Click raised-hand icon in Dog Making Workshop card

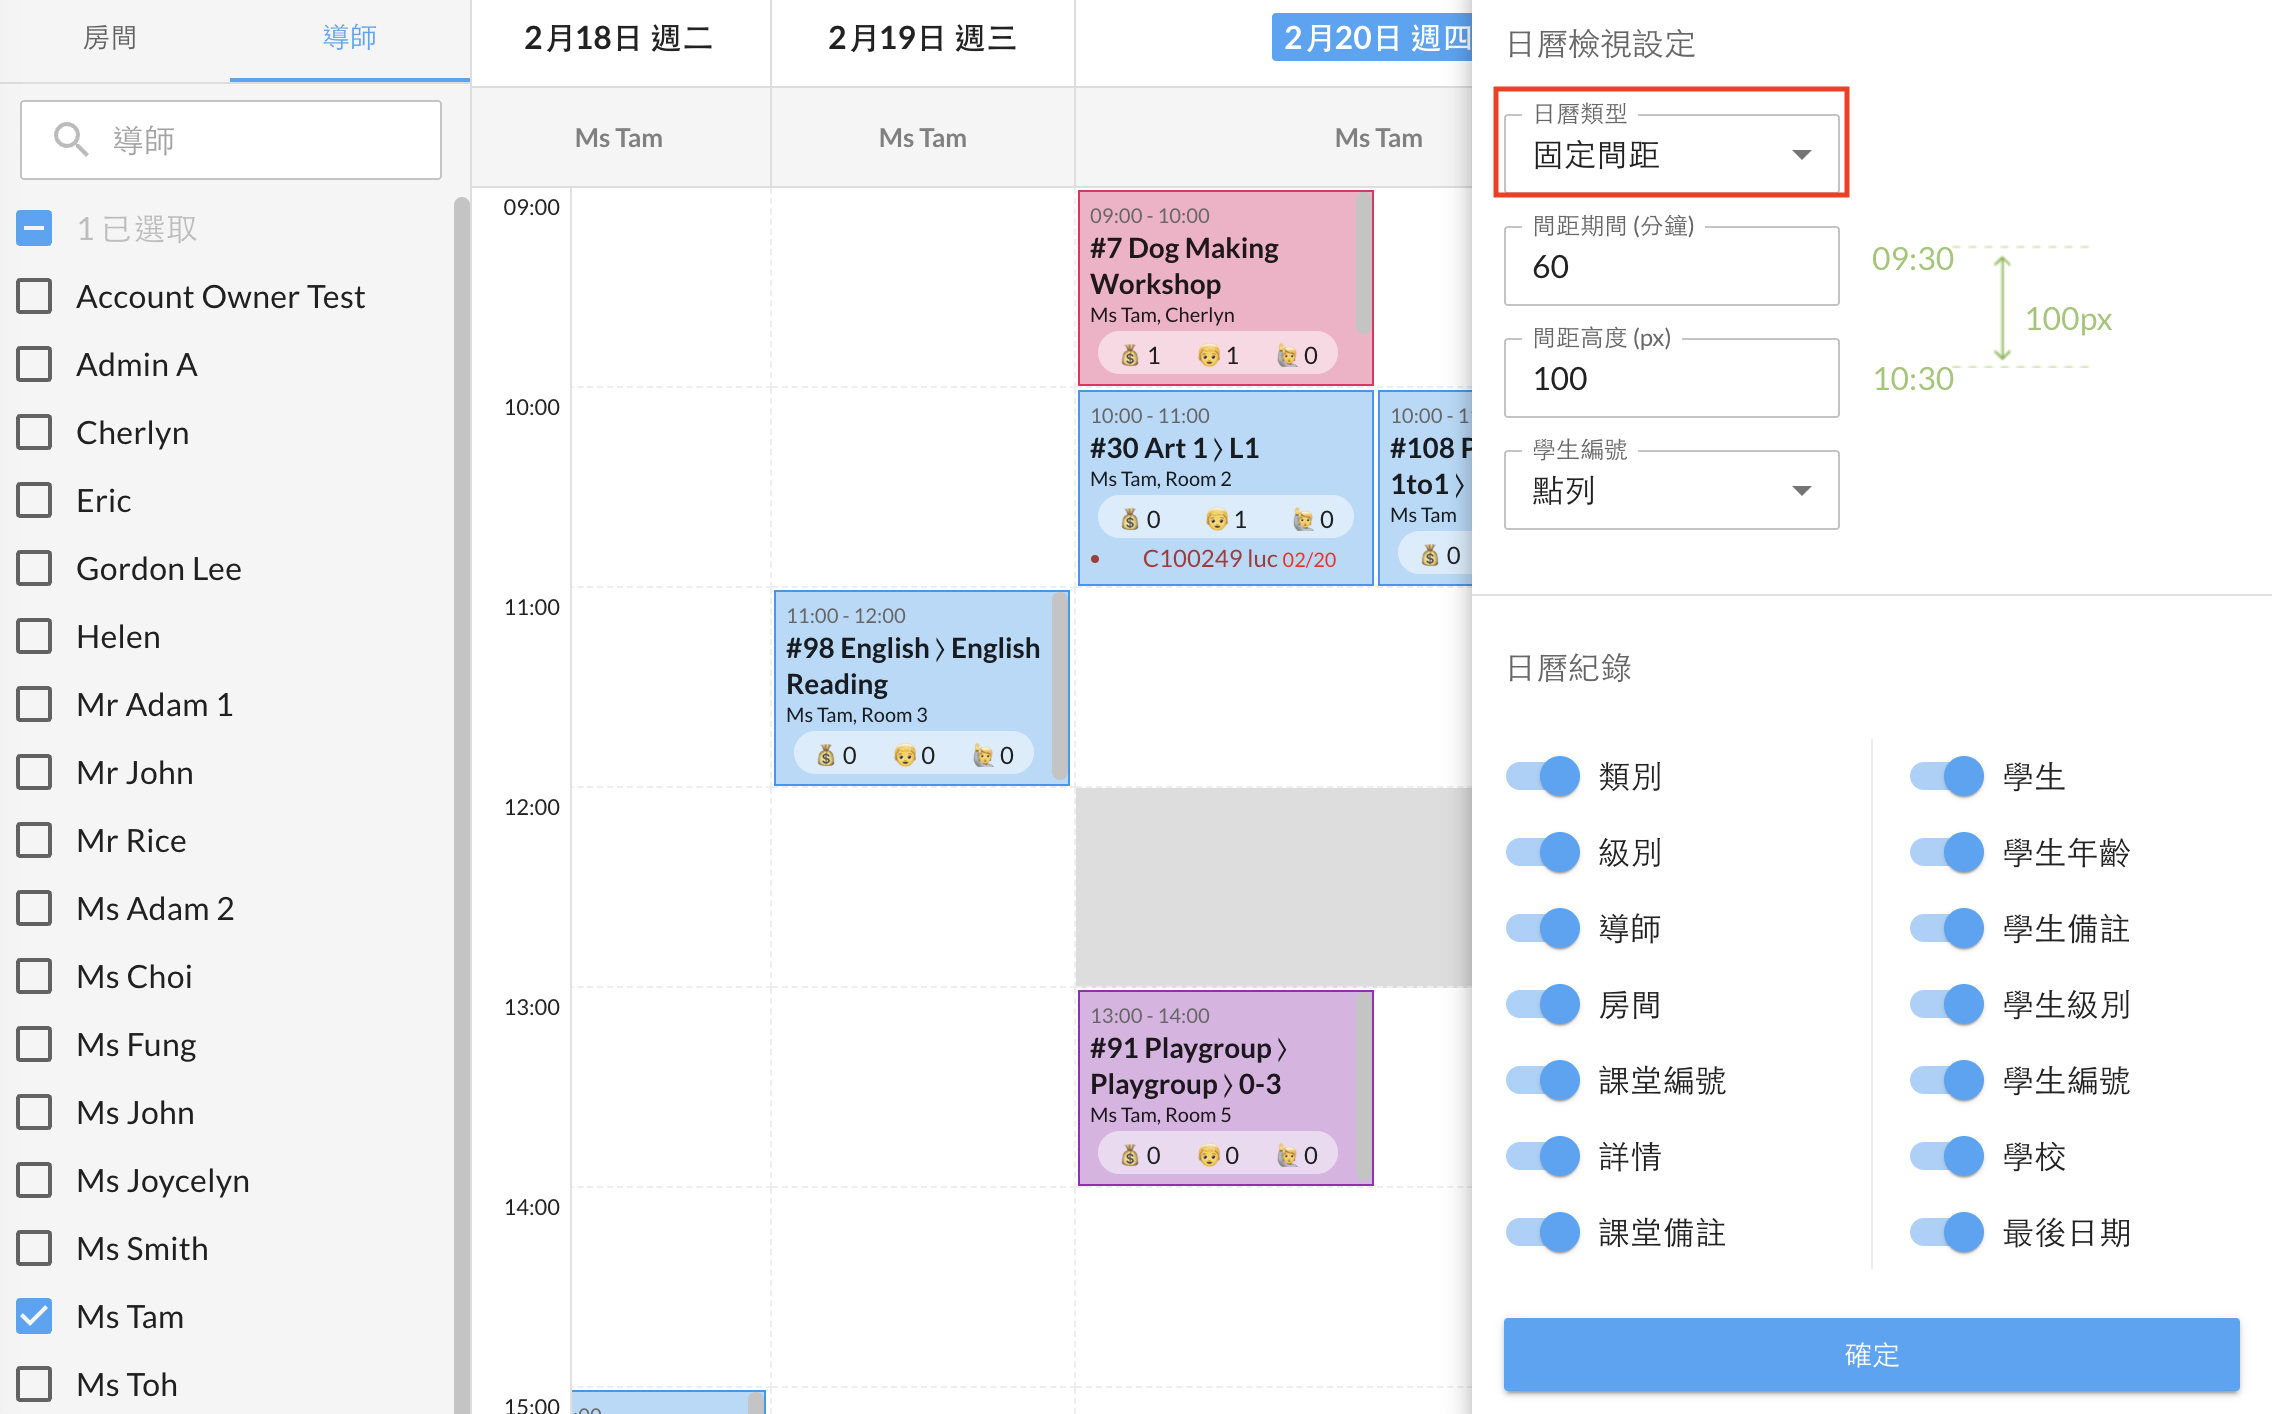click(1287, 355)
